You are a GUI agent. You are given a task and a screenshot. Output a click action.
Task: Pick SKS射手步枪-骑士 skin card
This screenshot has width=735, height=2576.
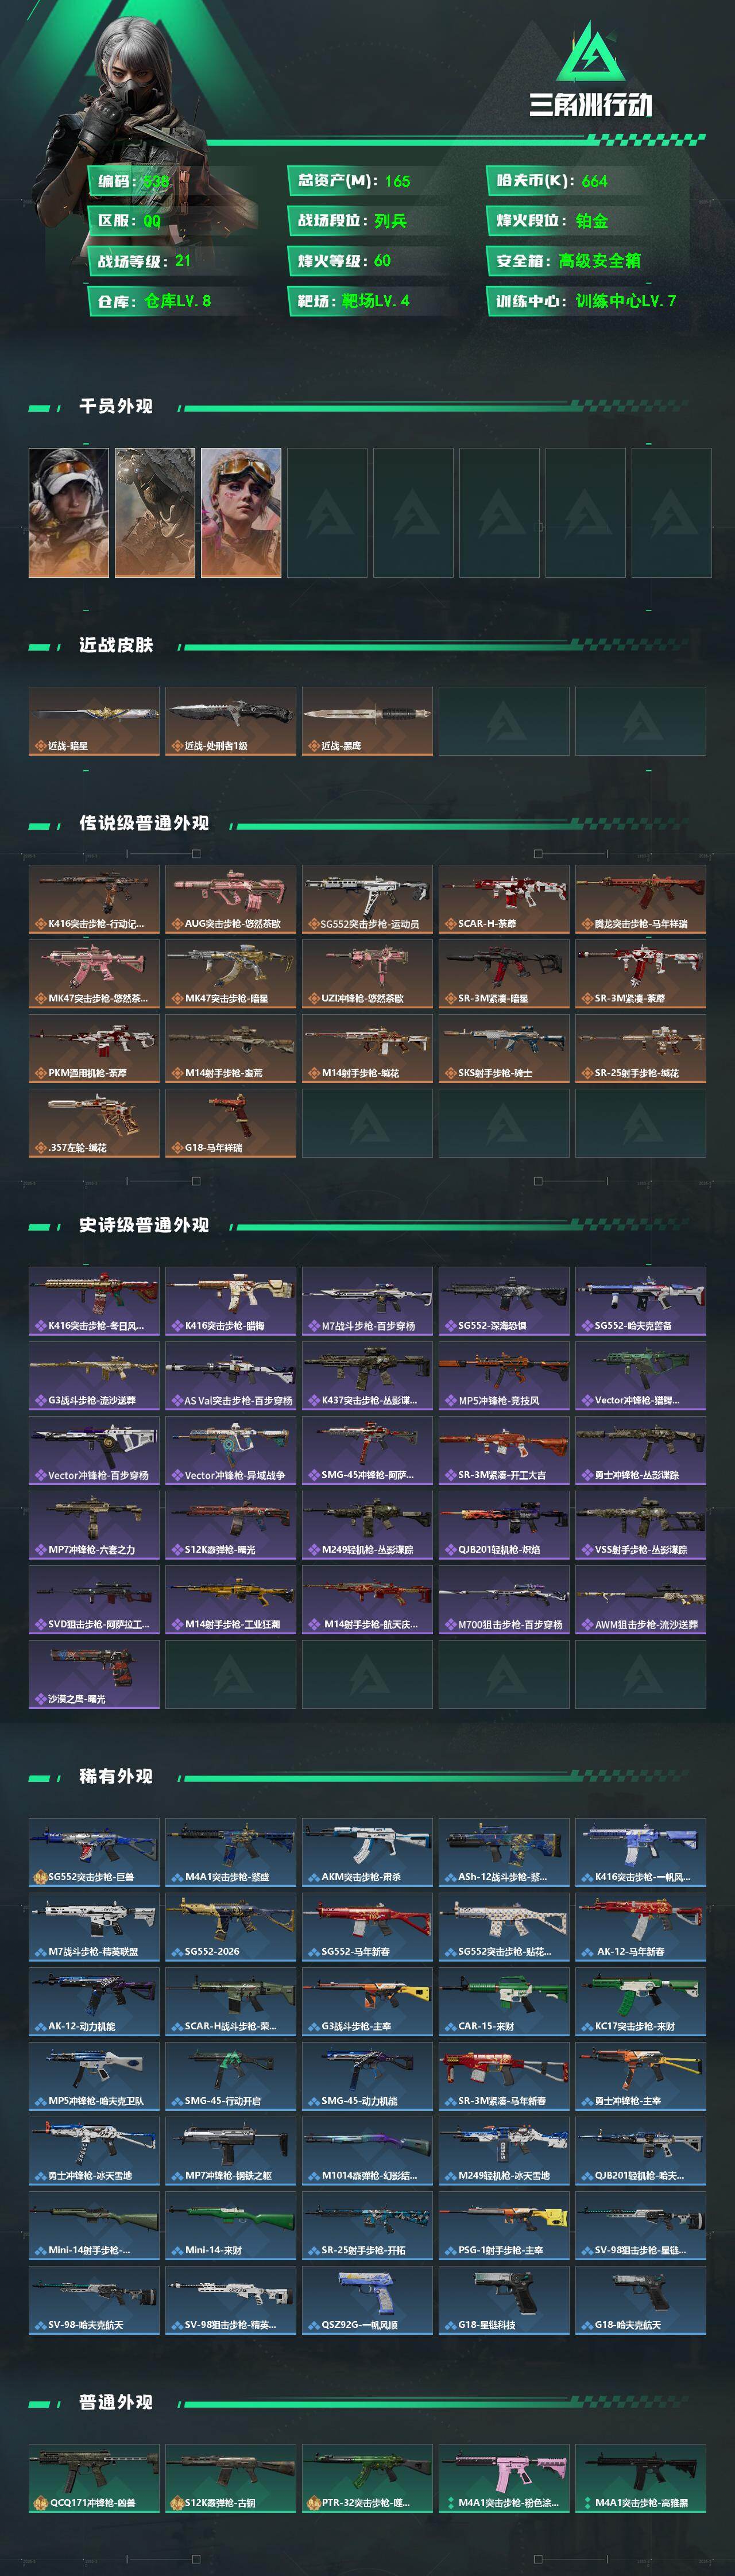504,1049
